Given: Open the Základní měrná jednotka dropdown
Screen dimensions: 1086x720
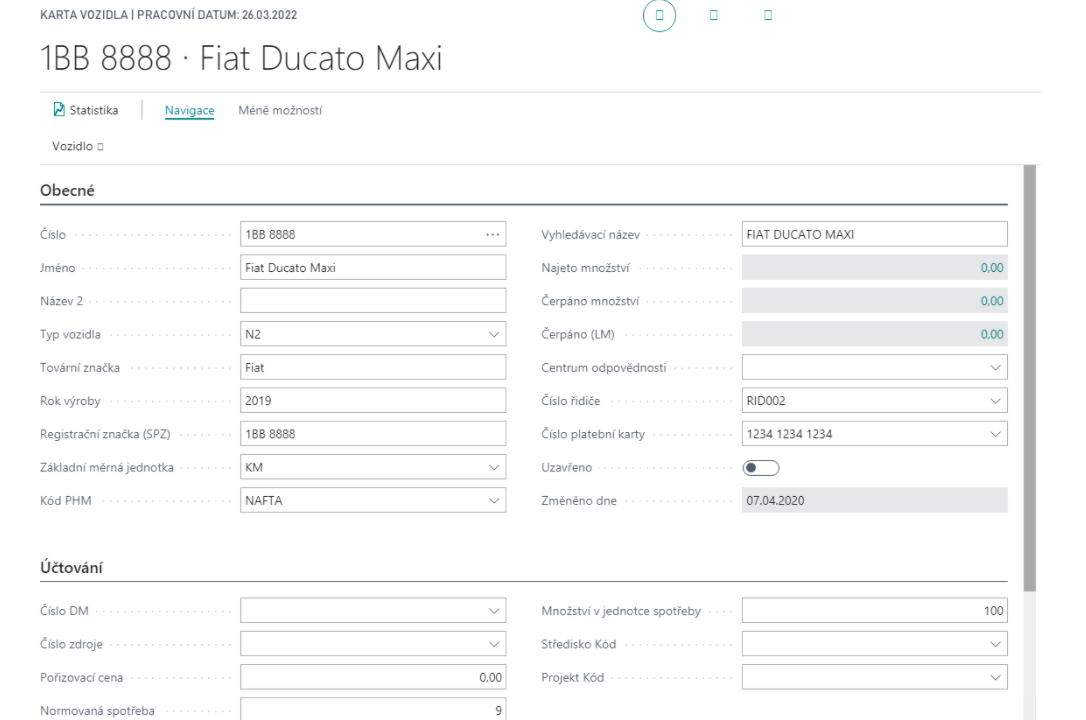Looking at the screenshot, I should coord(492,467).
